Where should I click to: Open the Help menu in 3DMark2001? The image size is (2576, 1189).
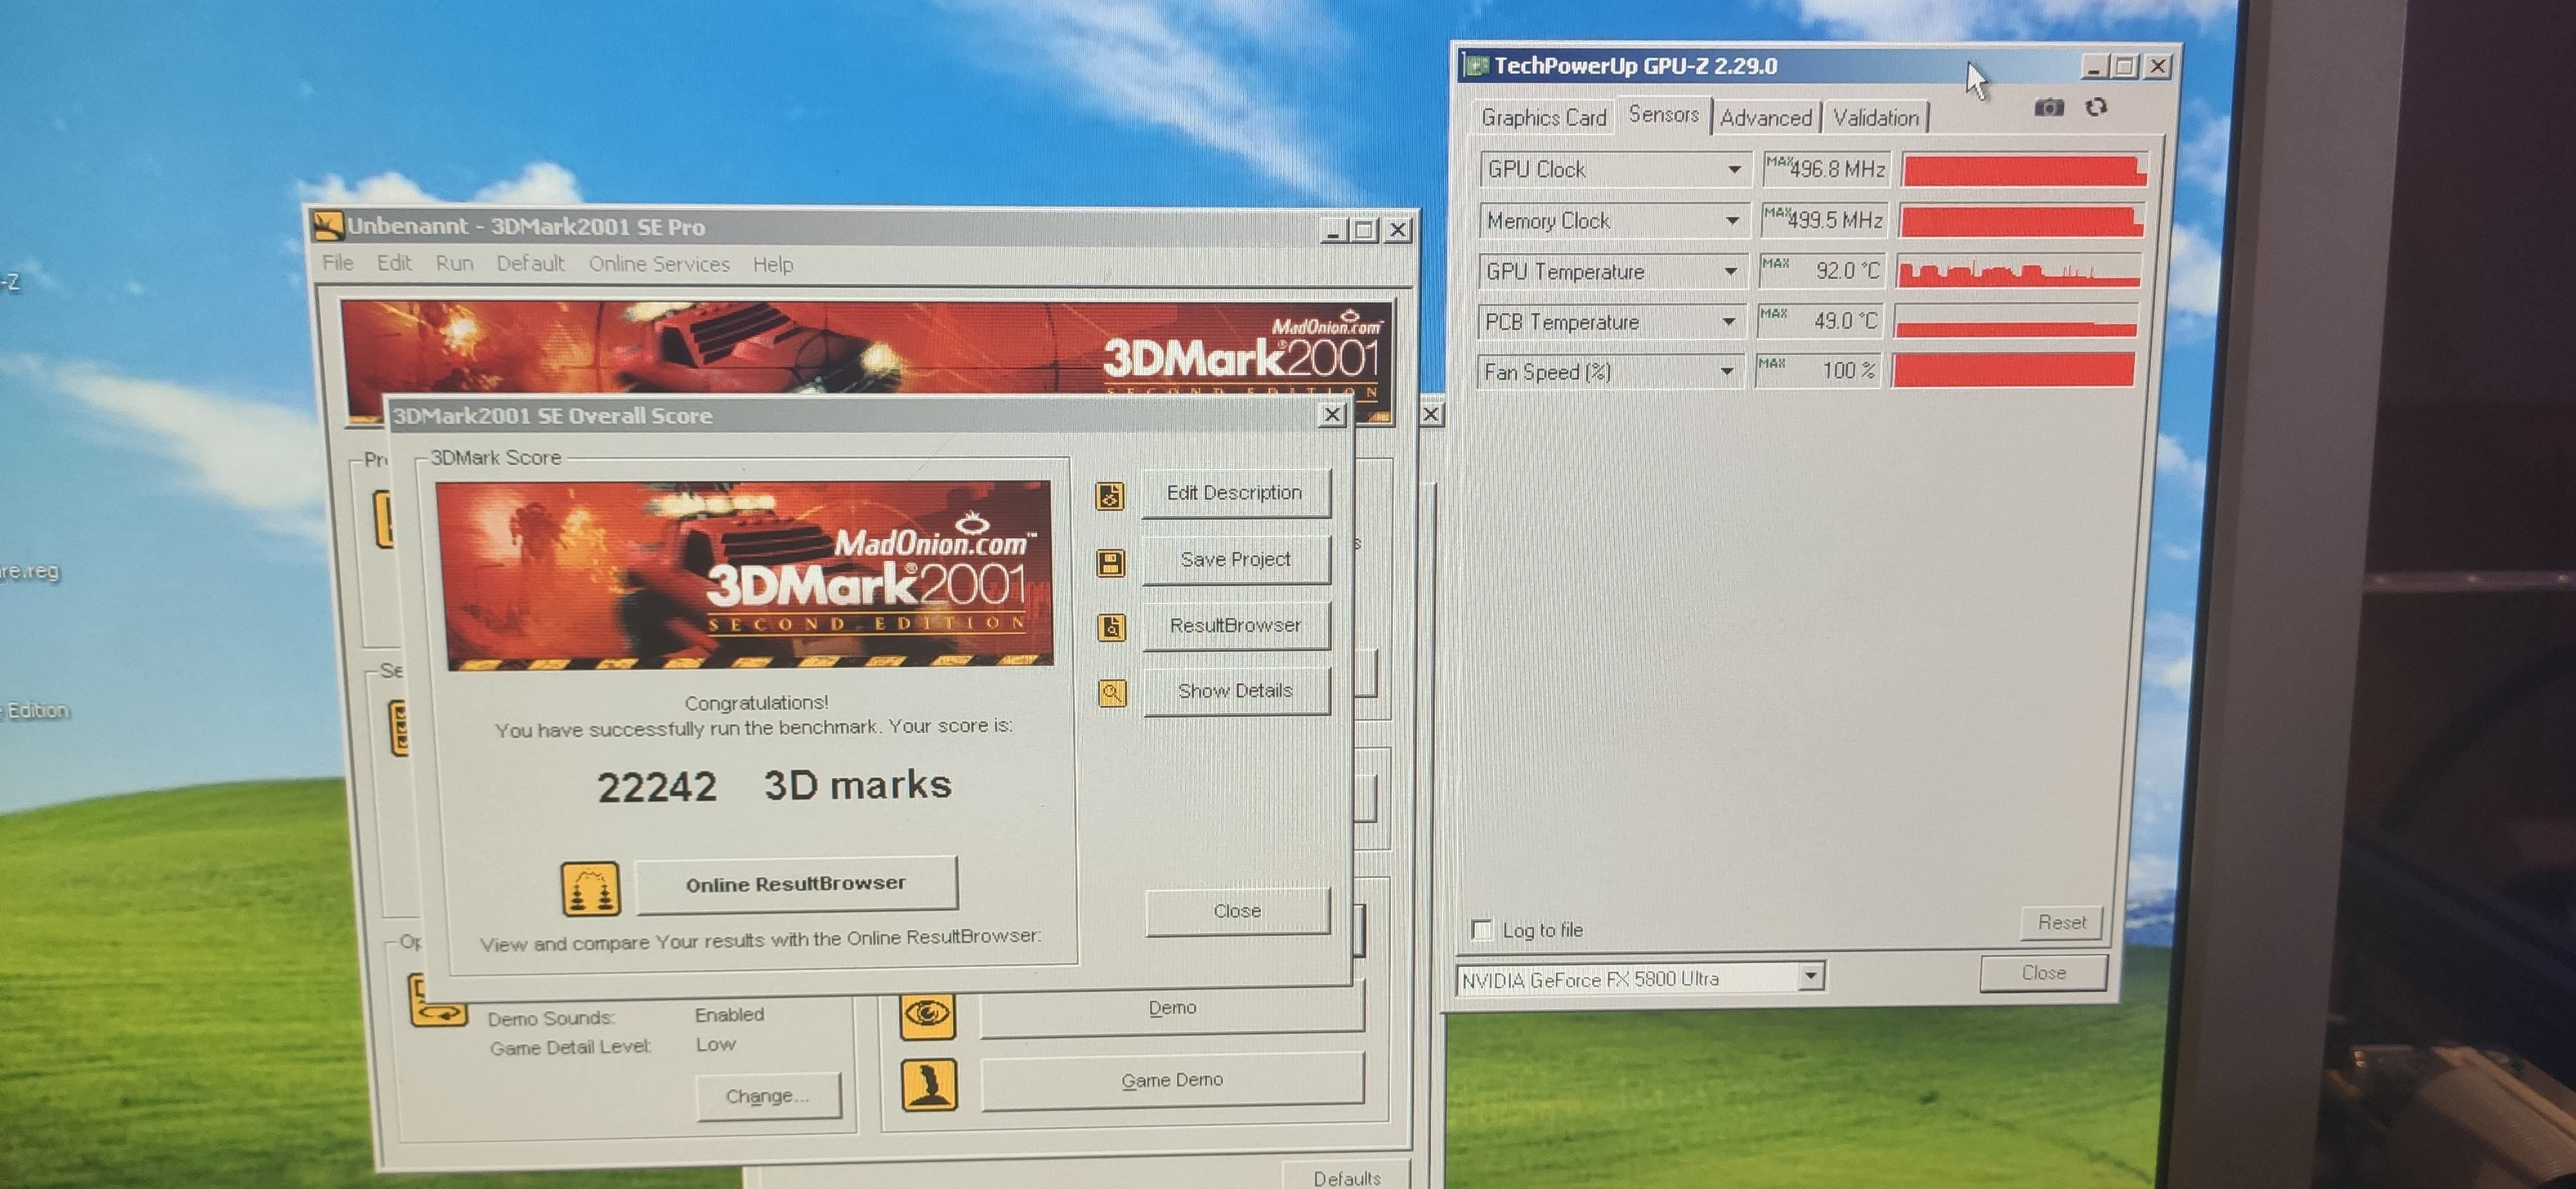click(773, 265)
